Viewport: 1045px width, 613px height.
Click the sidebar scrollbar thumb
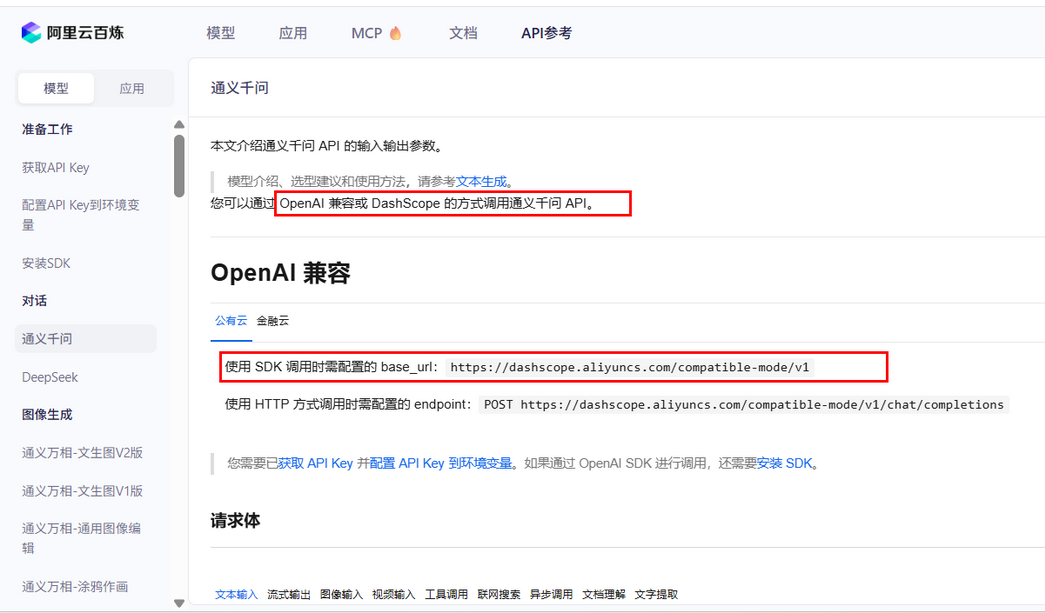click(x=179, y=166)
